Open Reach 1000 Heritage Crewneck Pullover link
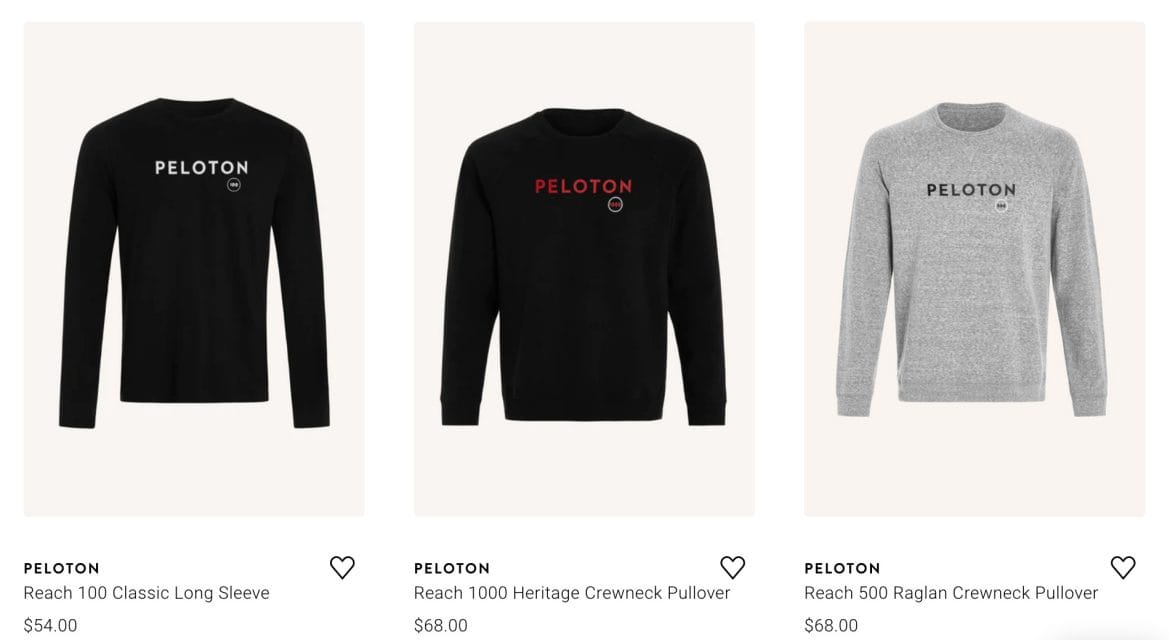This screenshot has height=640, width=1170. click(572, 593)
